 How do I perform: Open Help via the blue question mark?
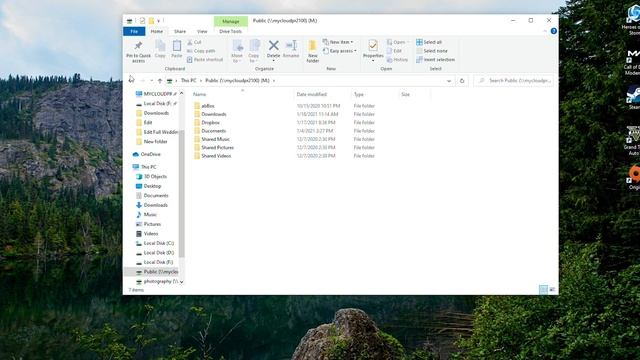(x=553, y=31)
